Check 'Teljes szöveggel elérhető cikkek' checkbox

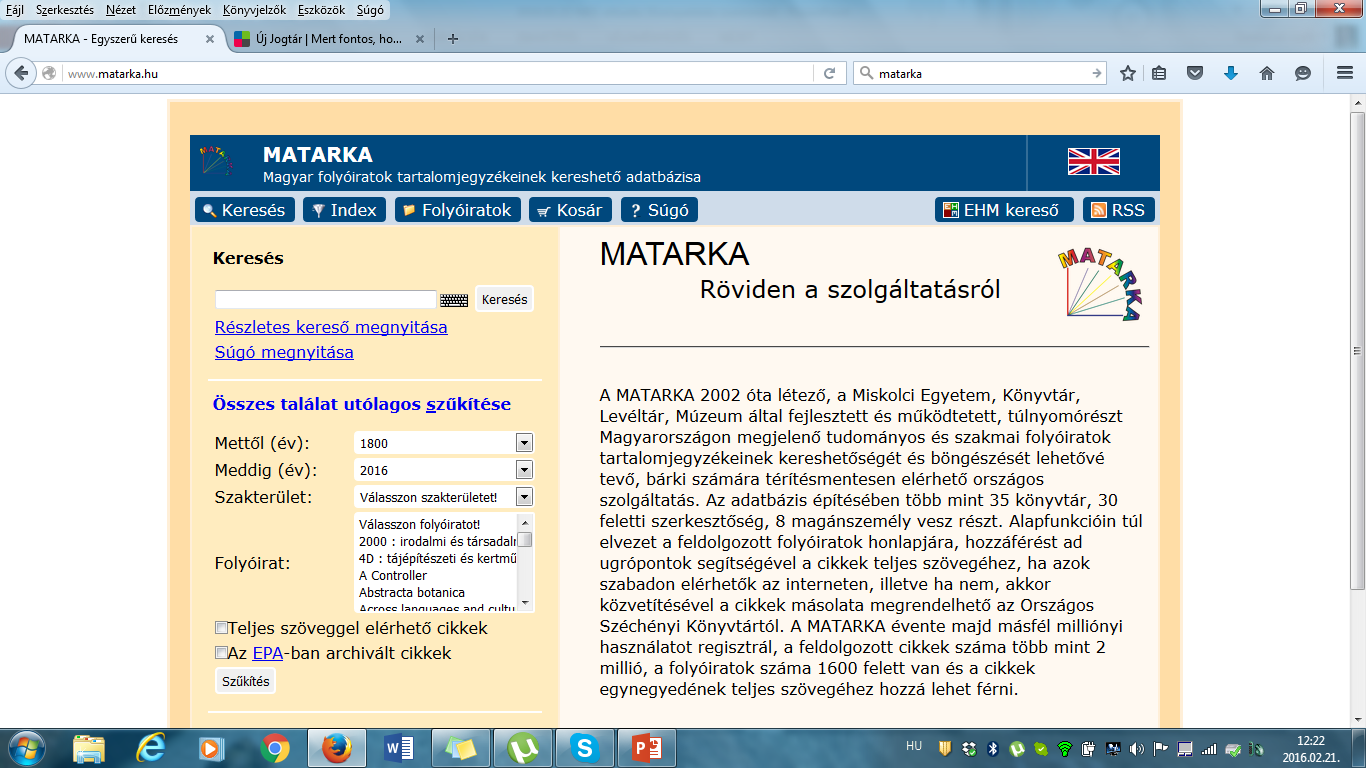pos(222,628)
